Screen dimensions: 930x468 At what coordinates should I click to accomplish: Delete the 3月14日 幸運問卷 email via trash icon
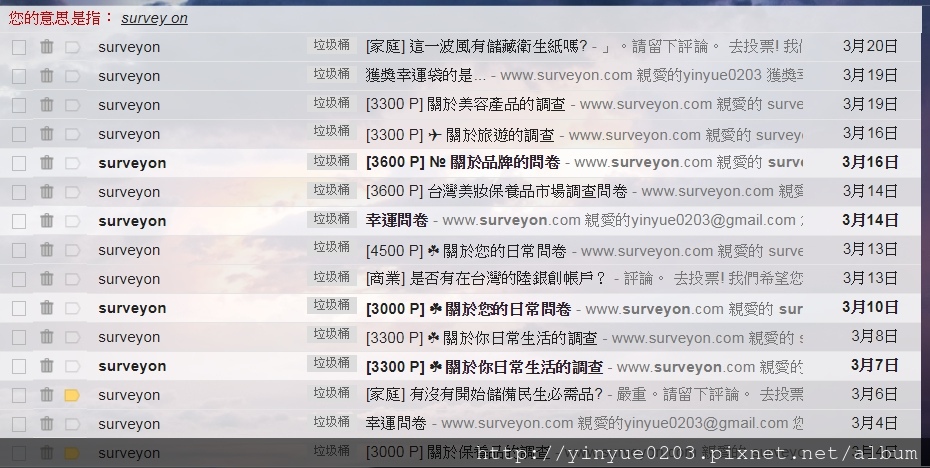point(47,221)
